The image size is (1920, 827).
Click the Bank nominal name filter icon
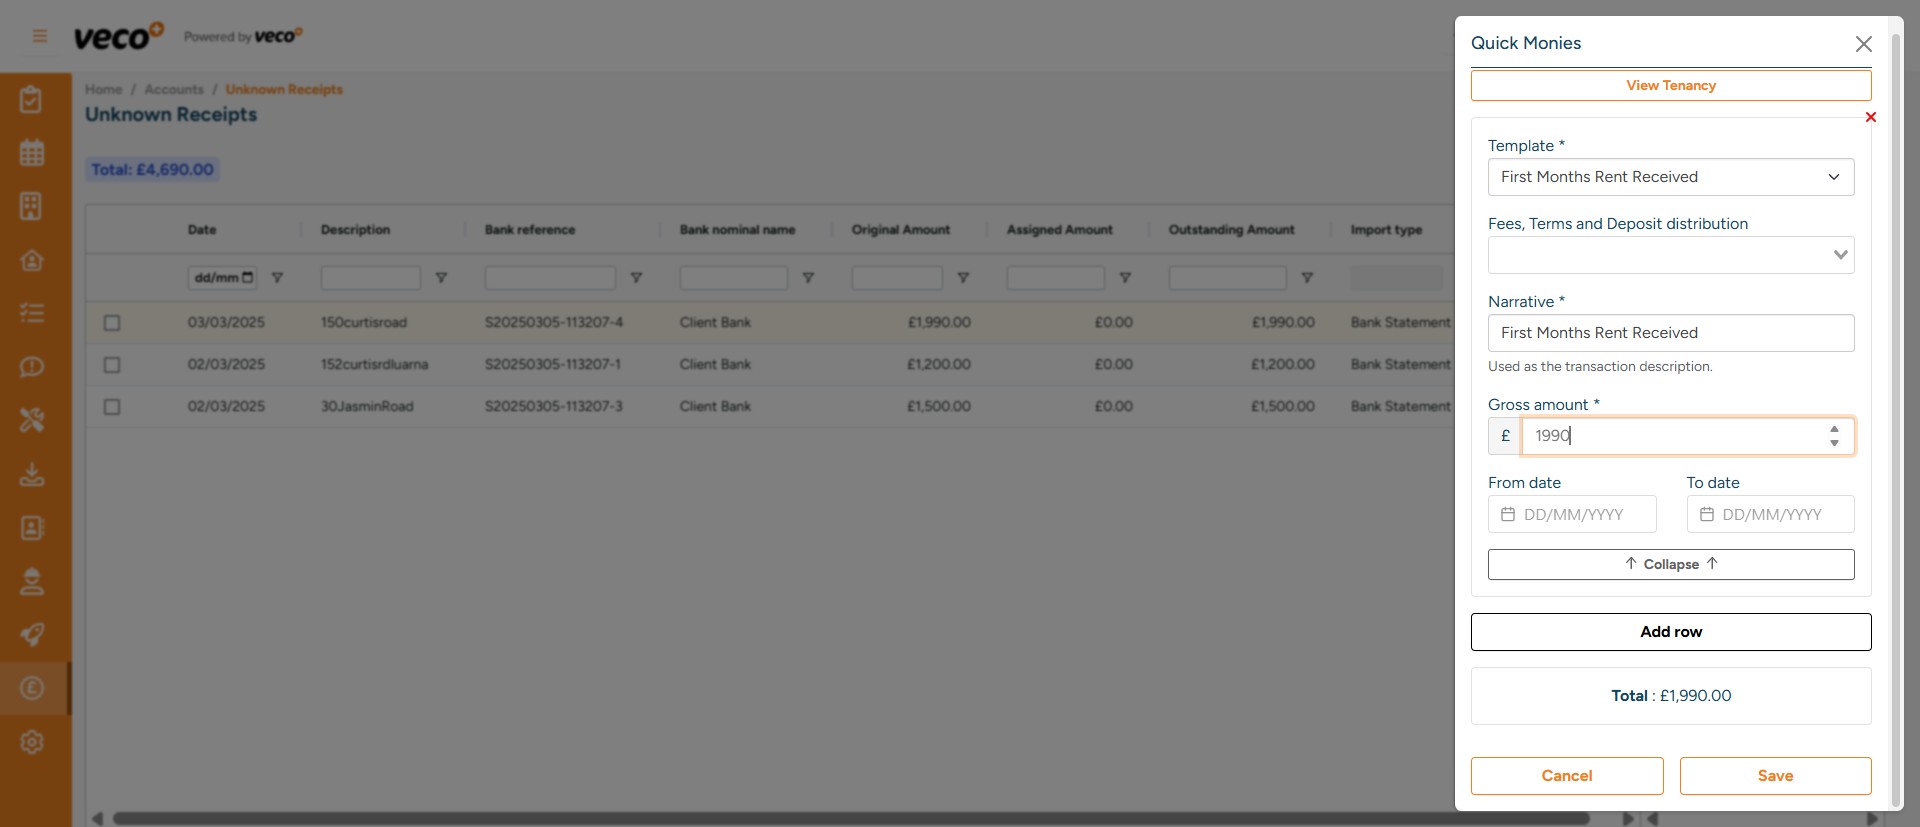point(808,278)
